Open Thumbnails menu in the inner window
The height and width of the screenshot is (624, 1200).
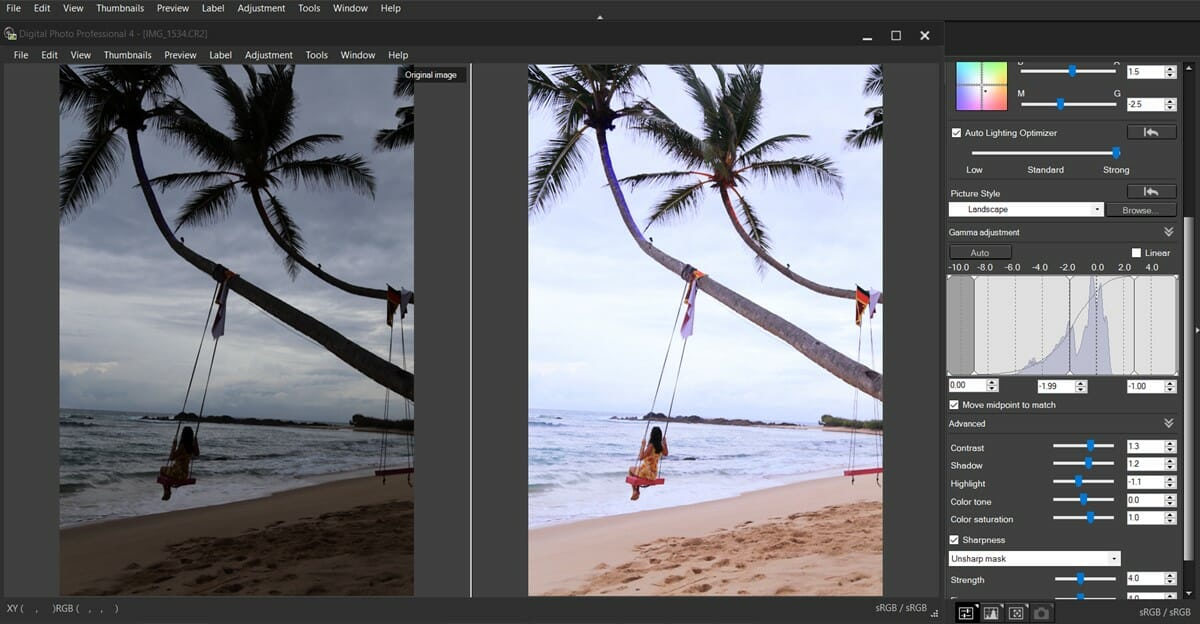(127, 55)
